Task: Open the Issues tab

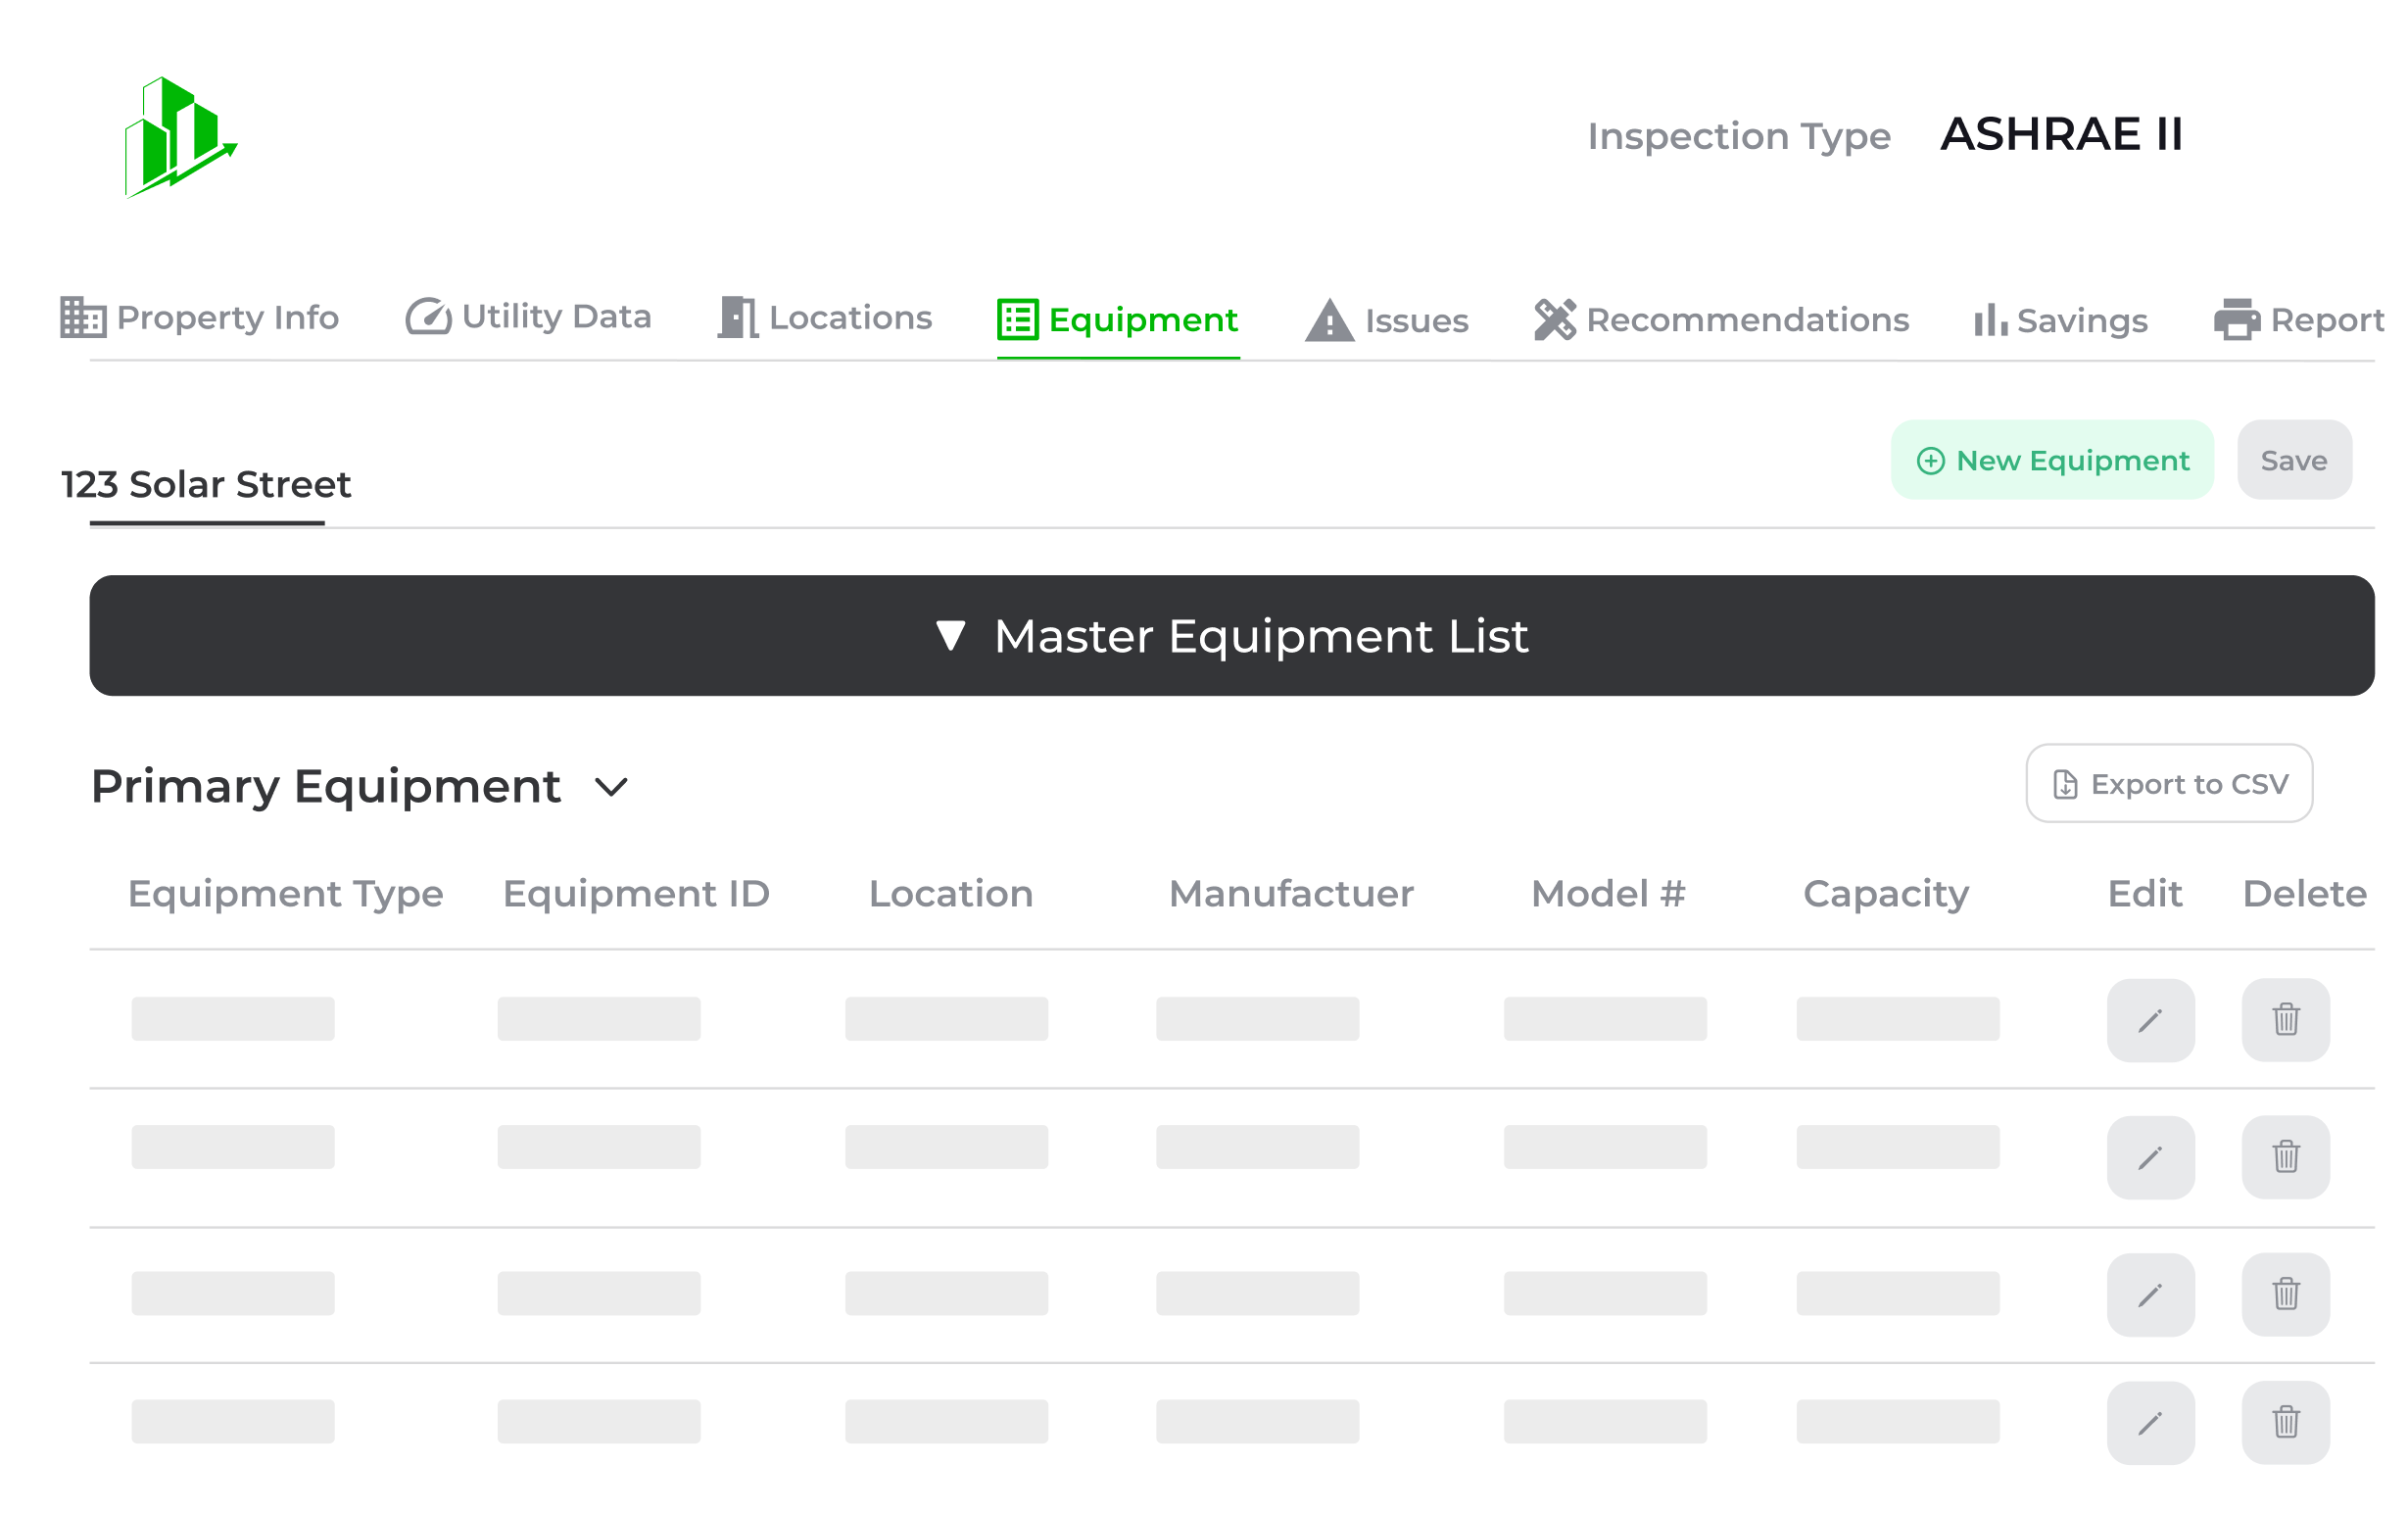Action: 1387,320
